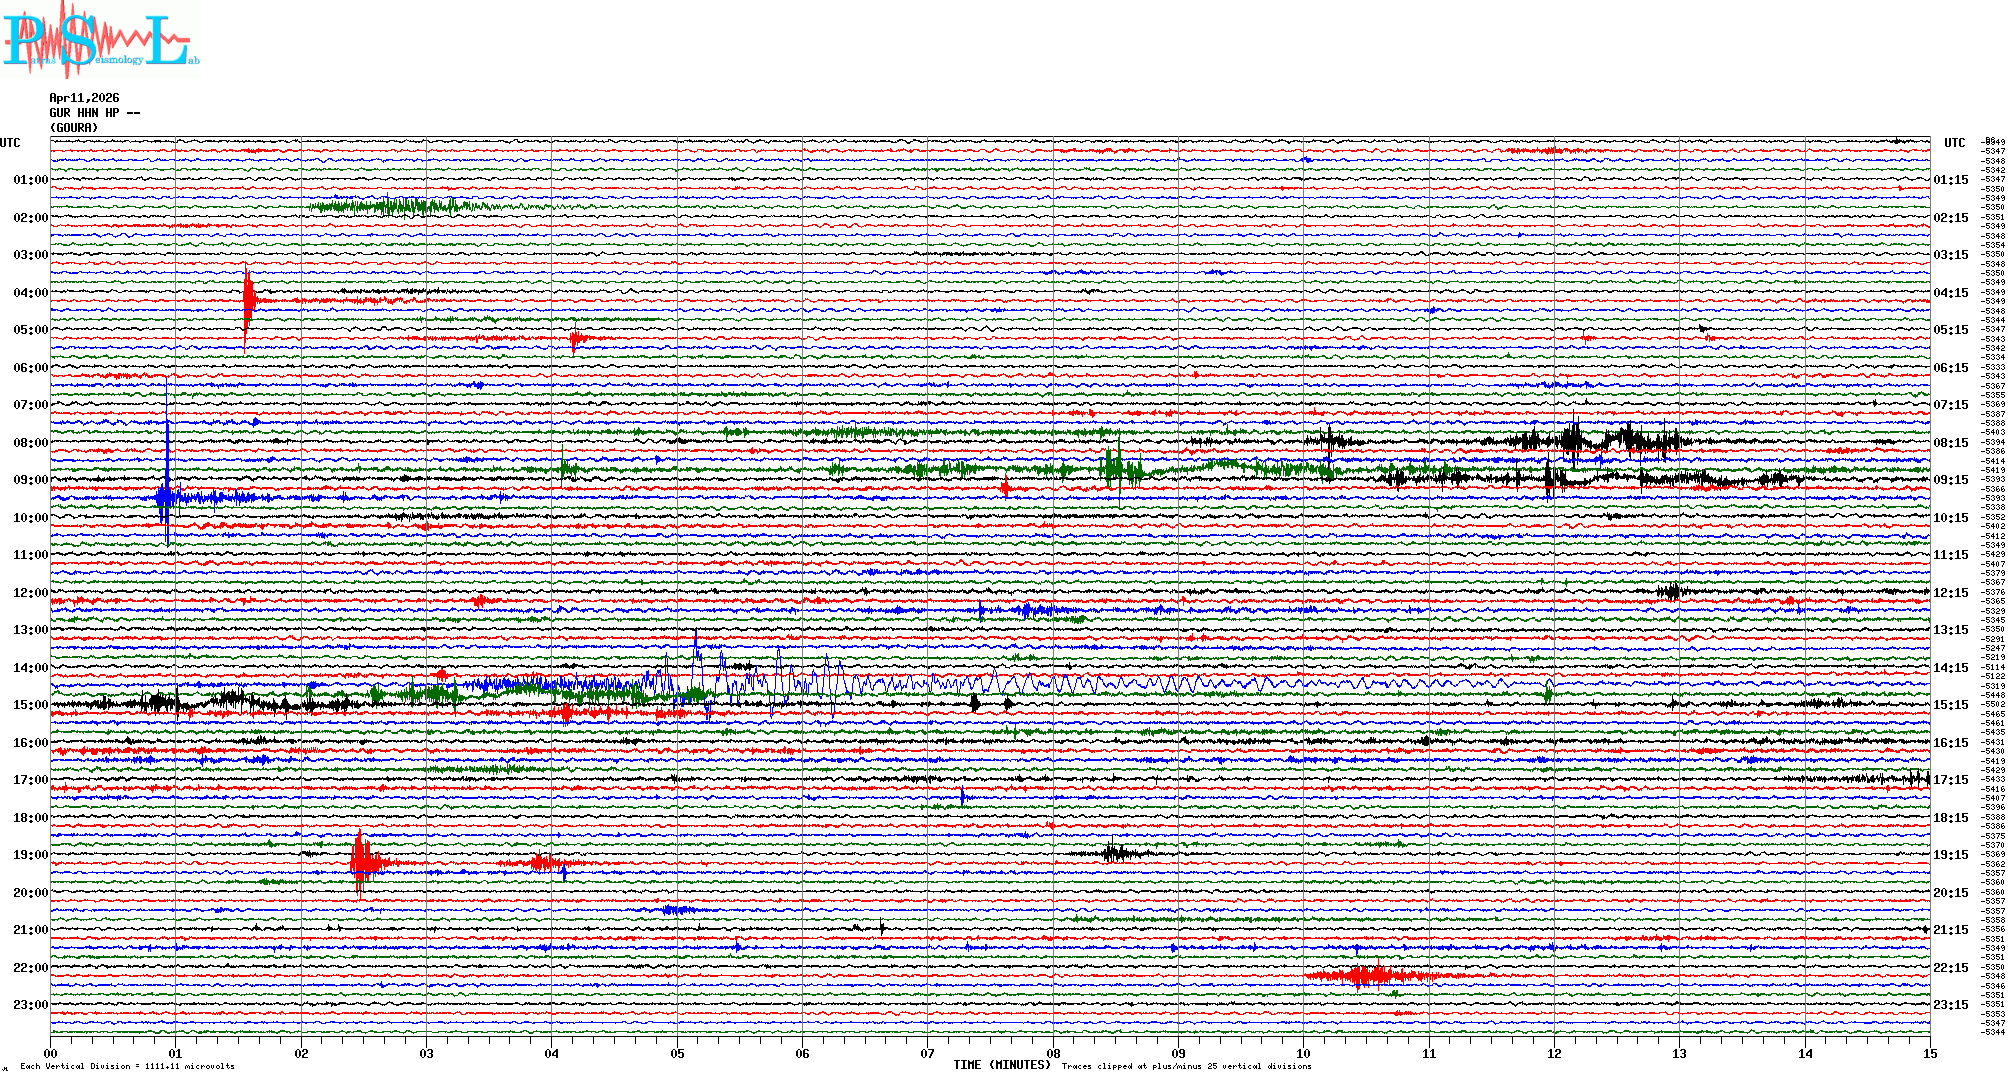Click the large red spike near 04:00
Screen dimensions: 2010x1080
(247, 300)
